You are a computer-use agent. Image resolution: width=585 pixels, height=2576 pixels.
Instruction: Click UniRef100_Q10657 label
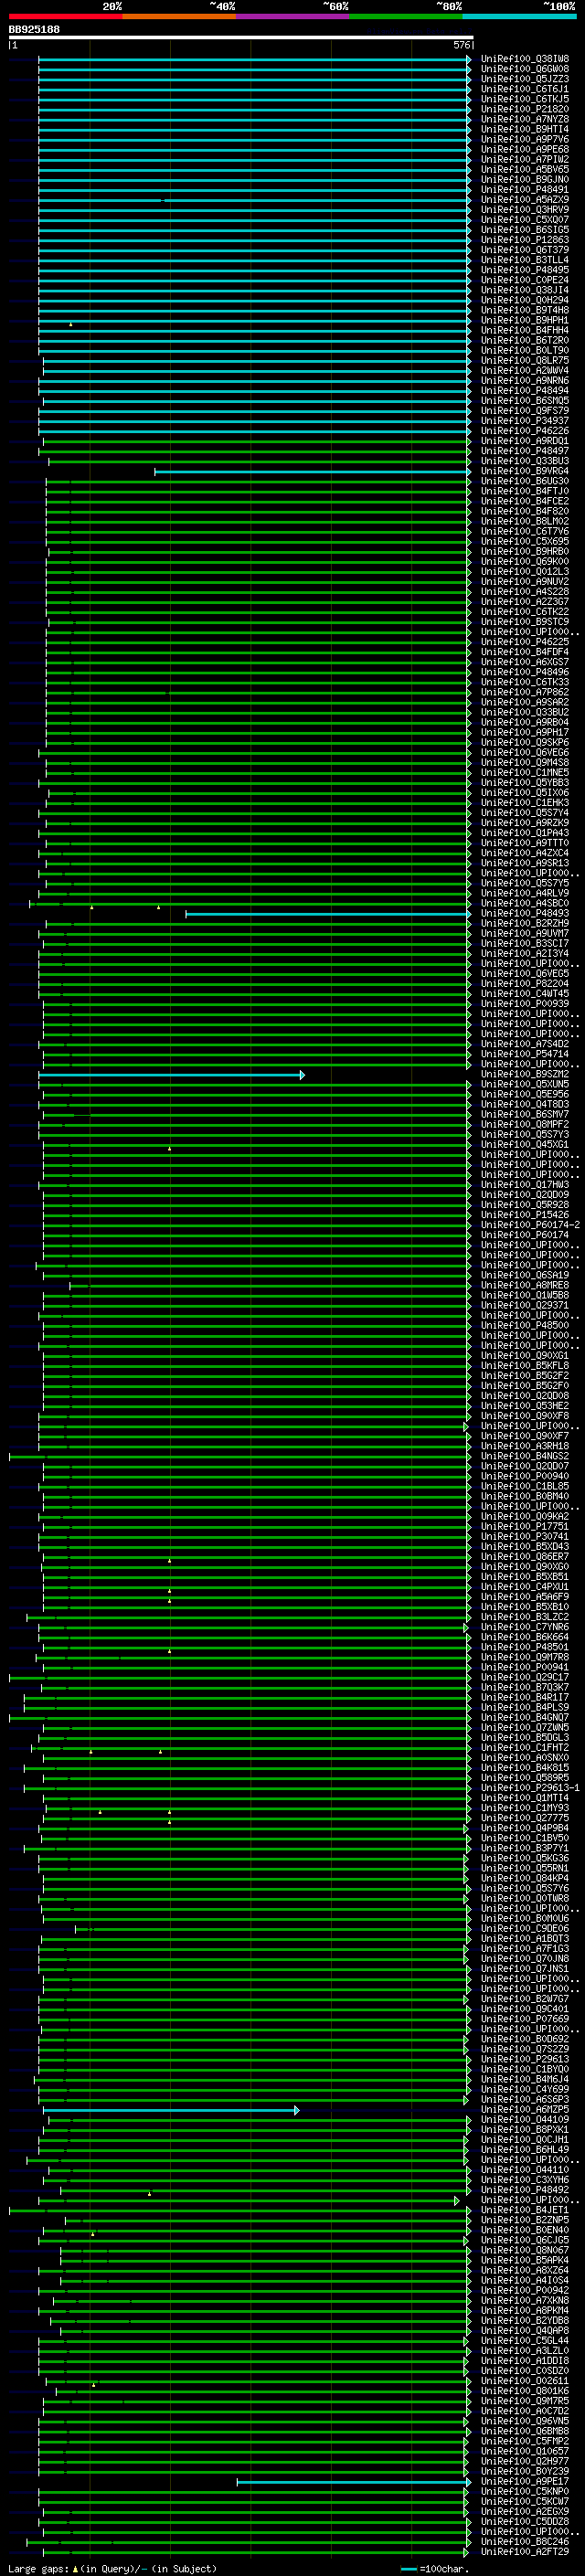[x=524, y=2452]
